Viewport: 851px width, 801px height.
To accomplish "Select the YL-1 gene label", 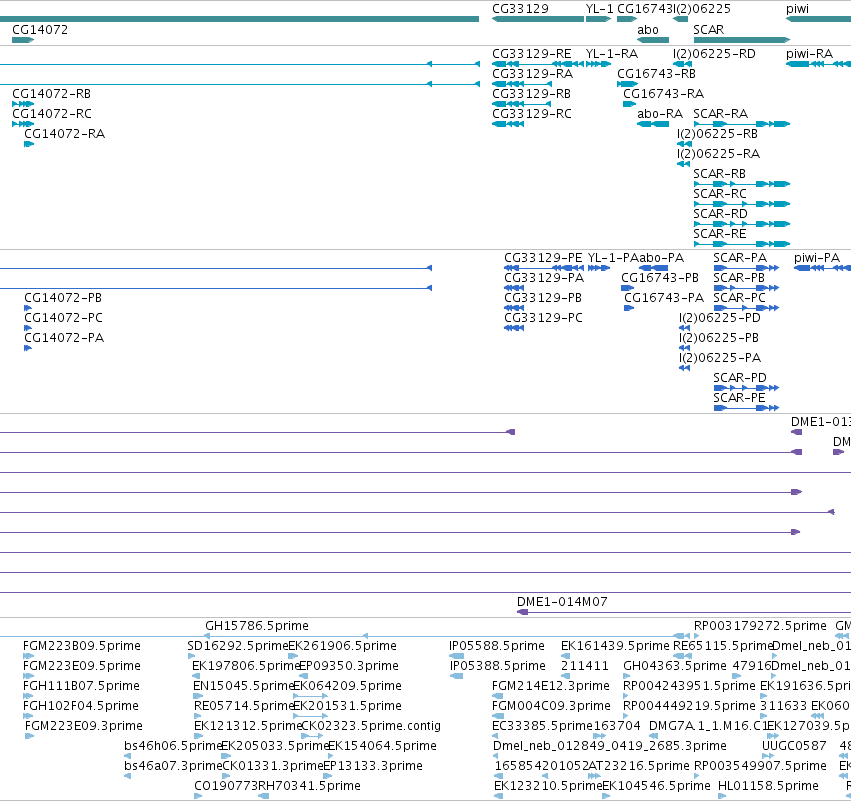I will (x=599, y=9).
